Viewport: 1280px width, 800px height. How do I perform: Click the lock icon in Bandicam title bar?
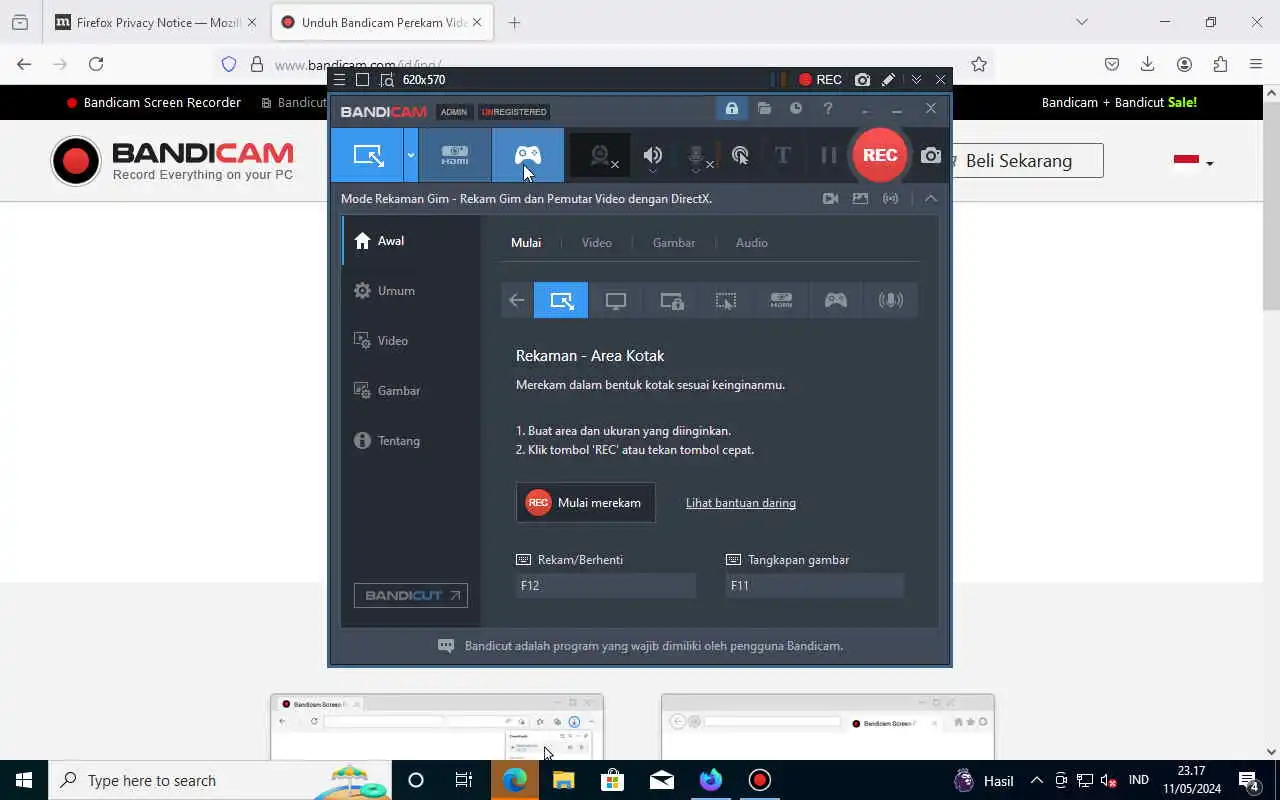pos(732,108)
